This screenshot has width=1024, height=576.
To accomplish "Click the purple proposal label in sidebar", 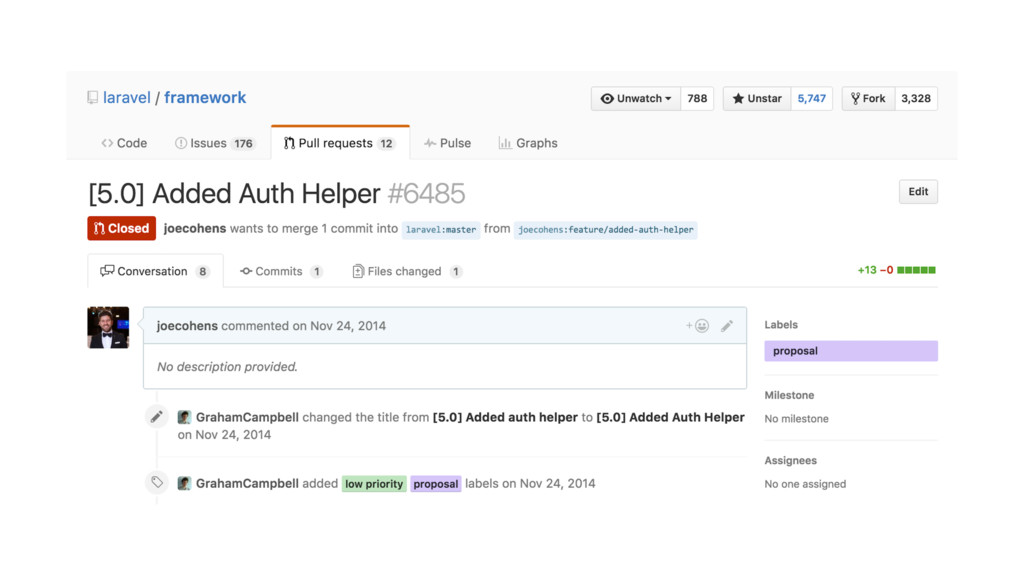I will pyautogui.click(x=851, y=351).
